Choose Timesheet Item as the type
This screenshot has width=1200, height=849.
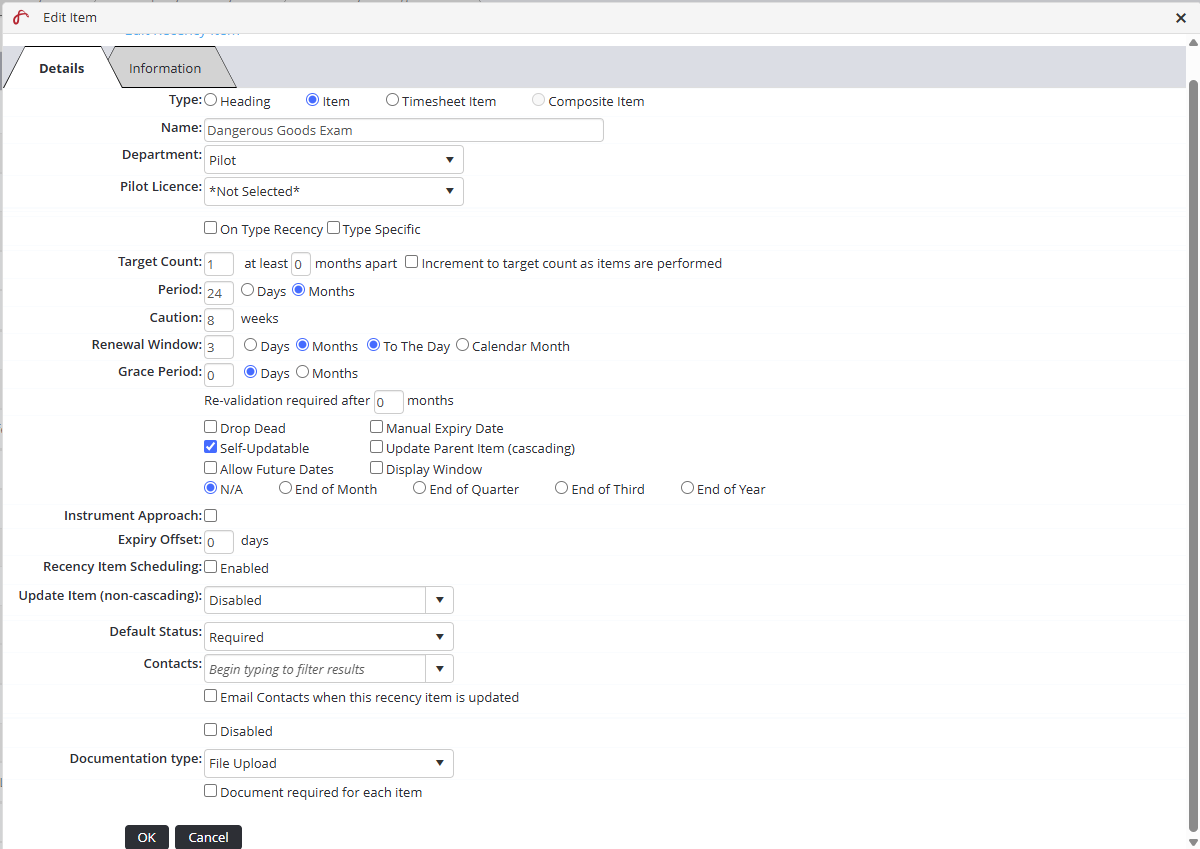pos(393,100)
